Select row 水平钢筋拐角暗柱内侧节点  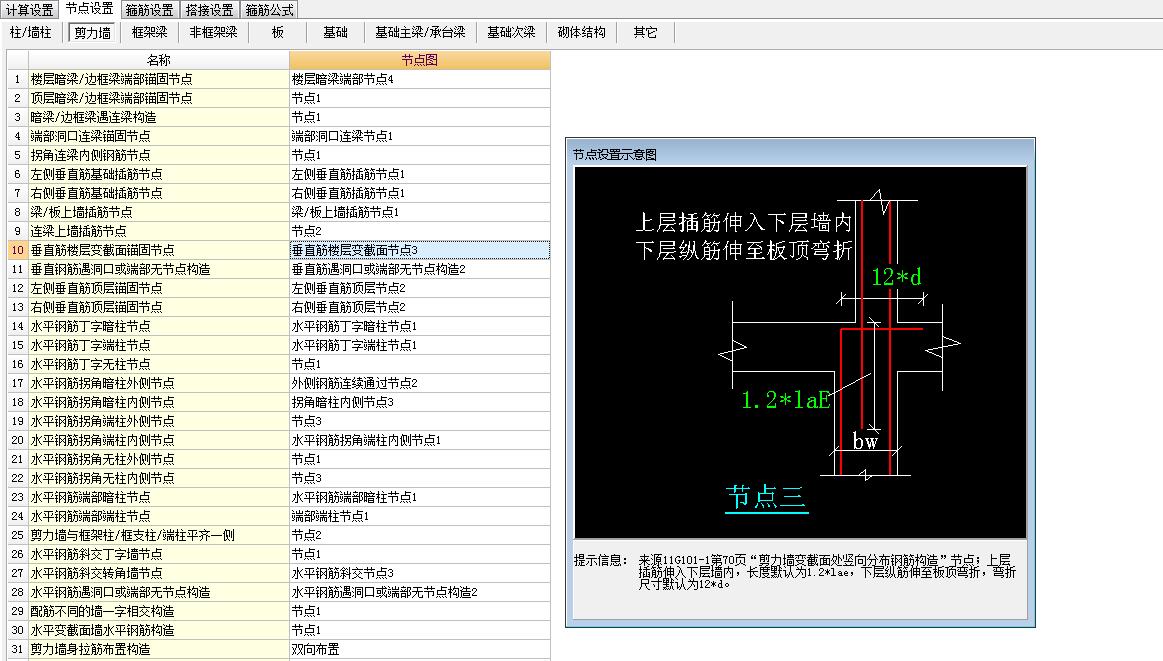pos(159,402)
